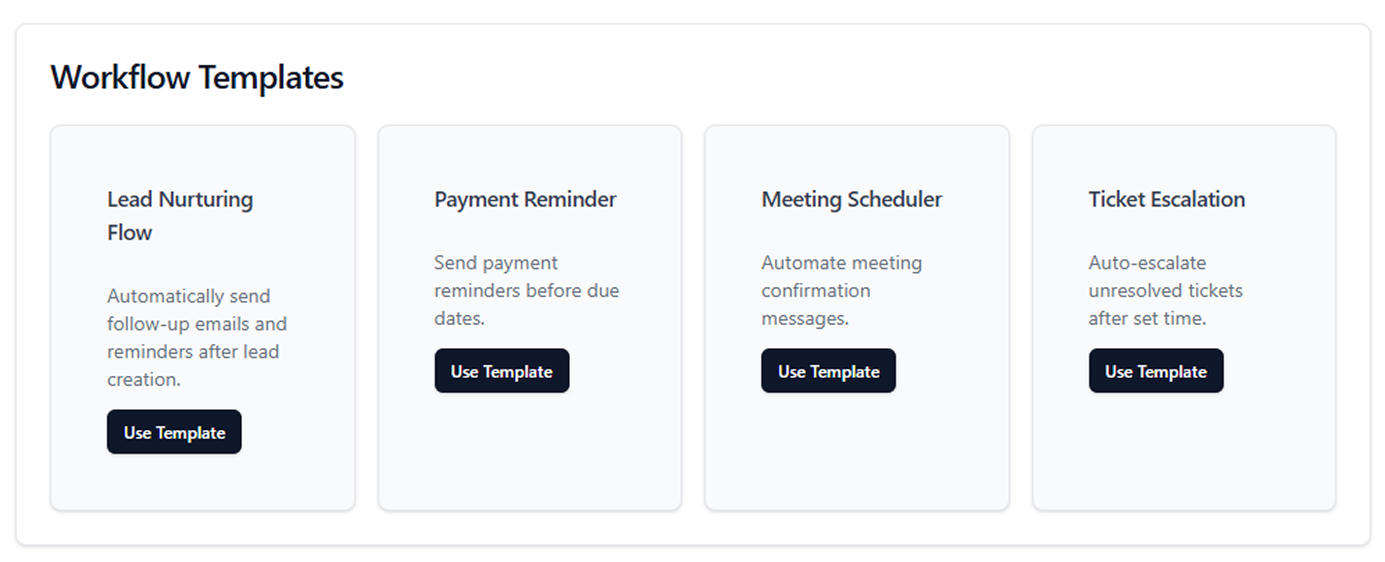
Task: Click the follow-up emails description text
Action: (x=197, y=337)
